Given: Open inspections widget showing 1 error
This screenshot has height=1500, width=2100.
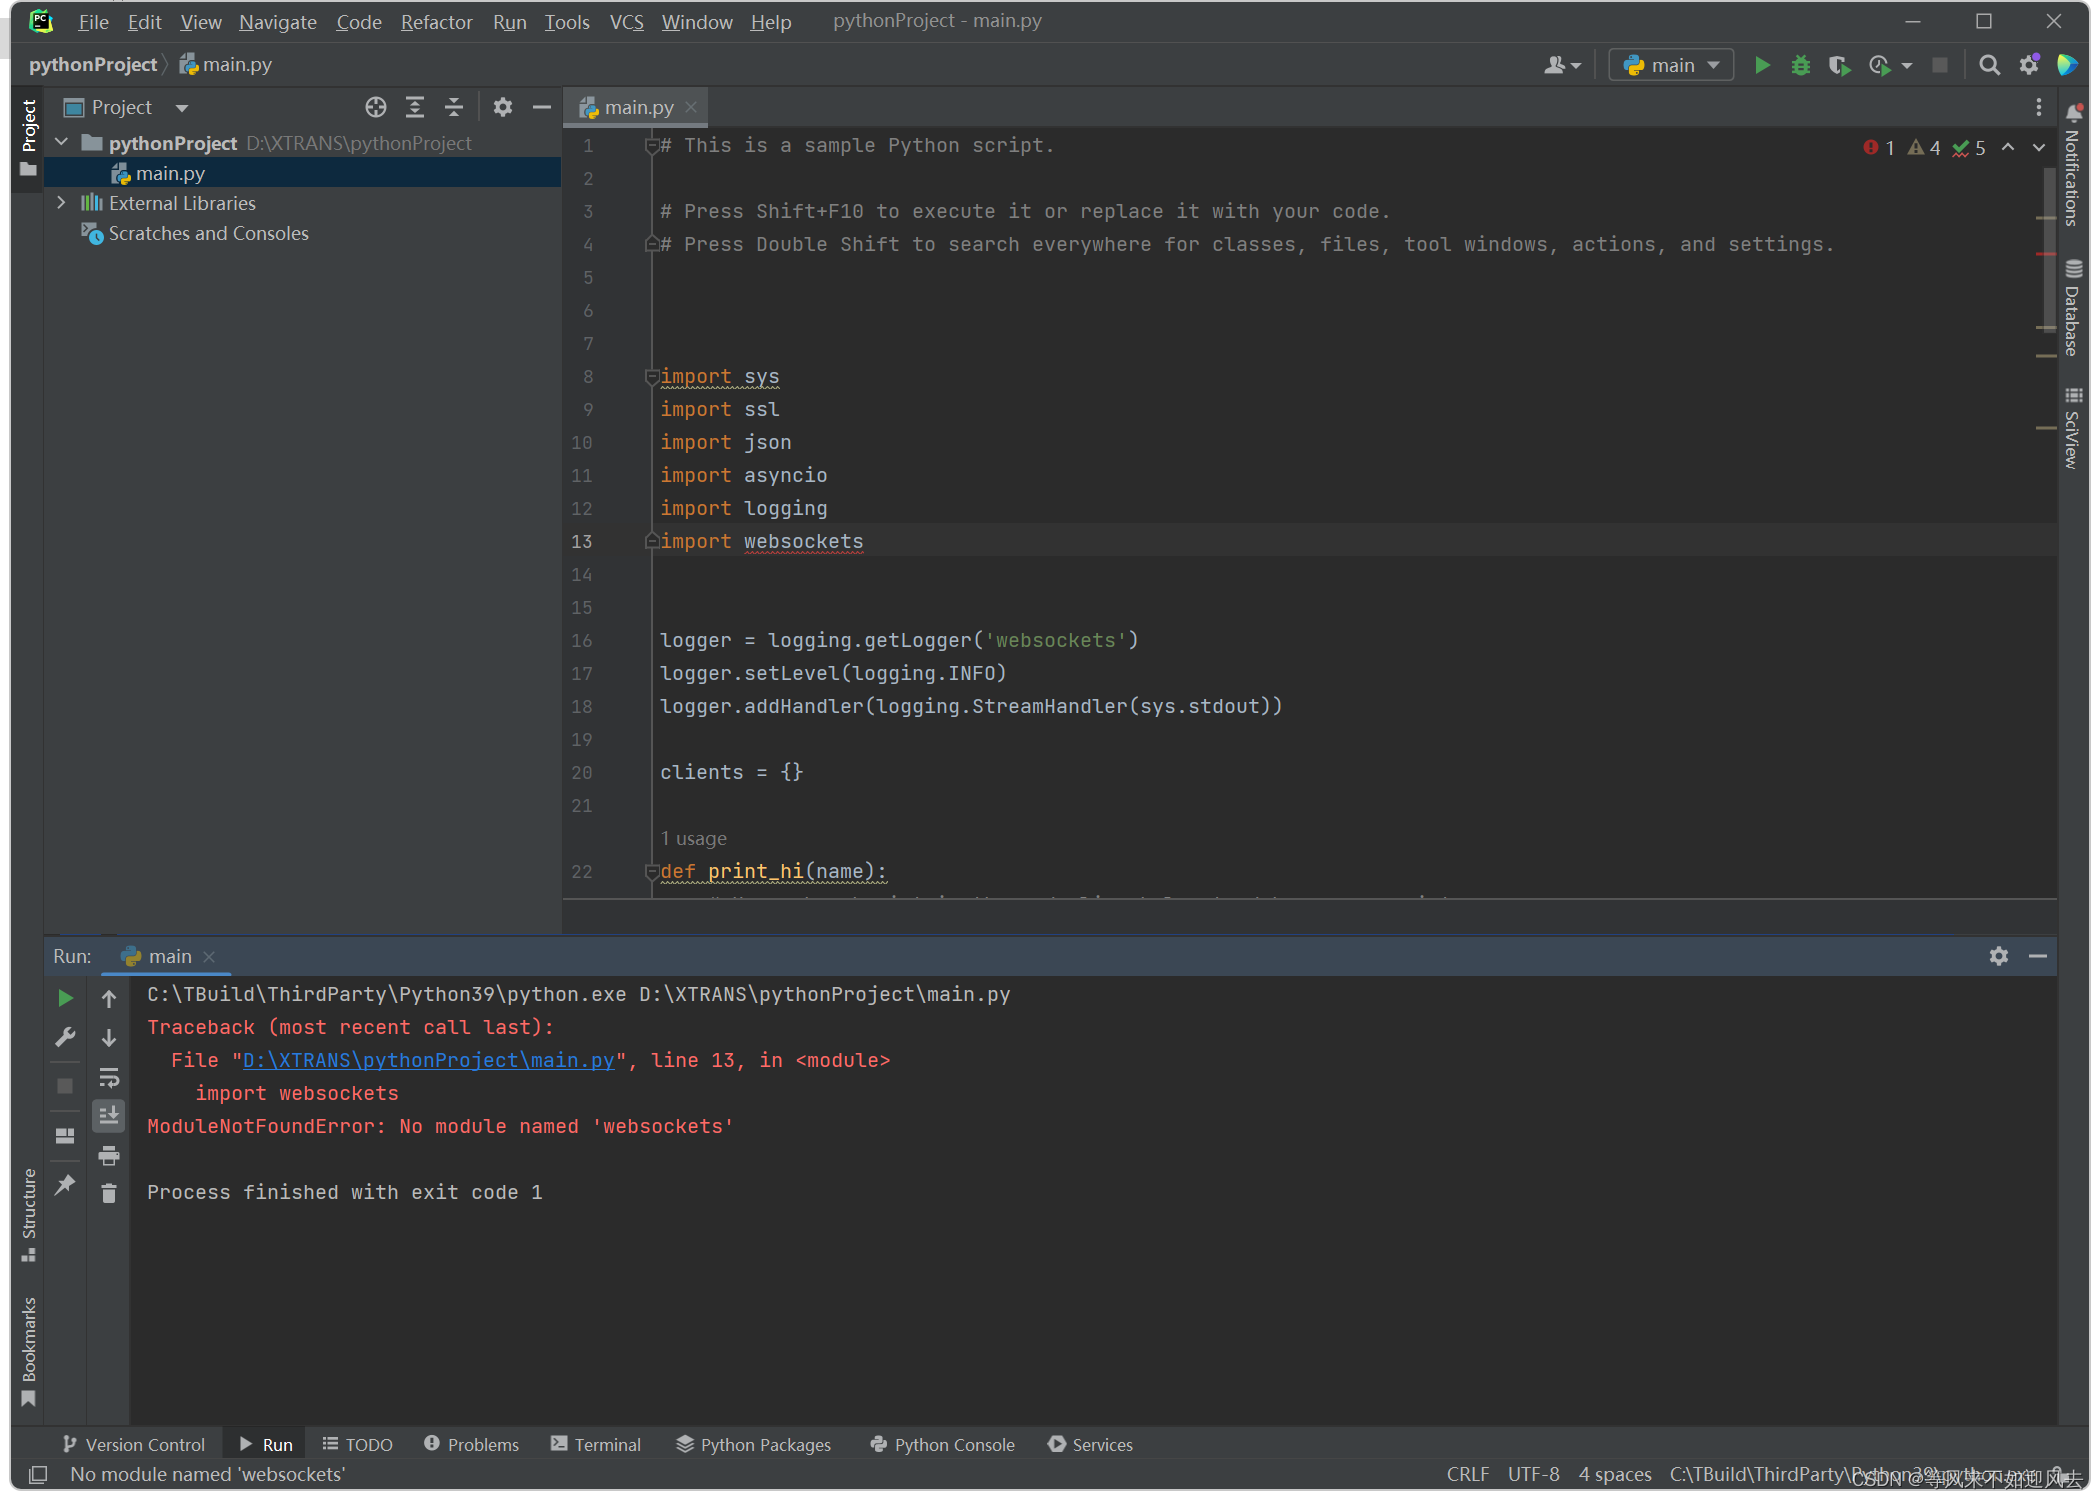Looking at the screenshot, I should tap(1879, 148).
